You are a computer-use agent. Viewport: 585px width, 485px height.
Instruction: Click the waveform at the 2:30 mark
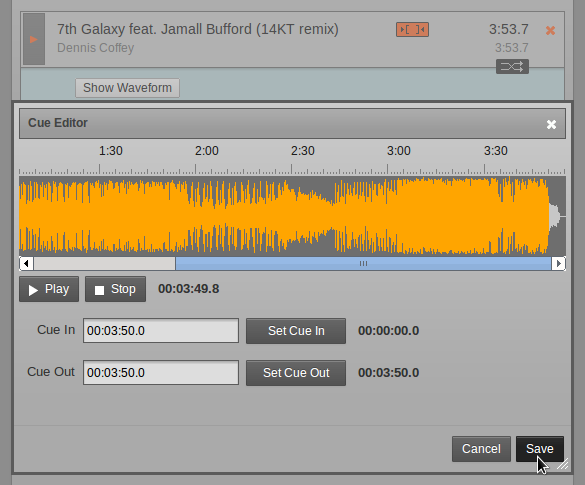click(292, 216)
